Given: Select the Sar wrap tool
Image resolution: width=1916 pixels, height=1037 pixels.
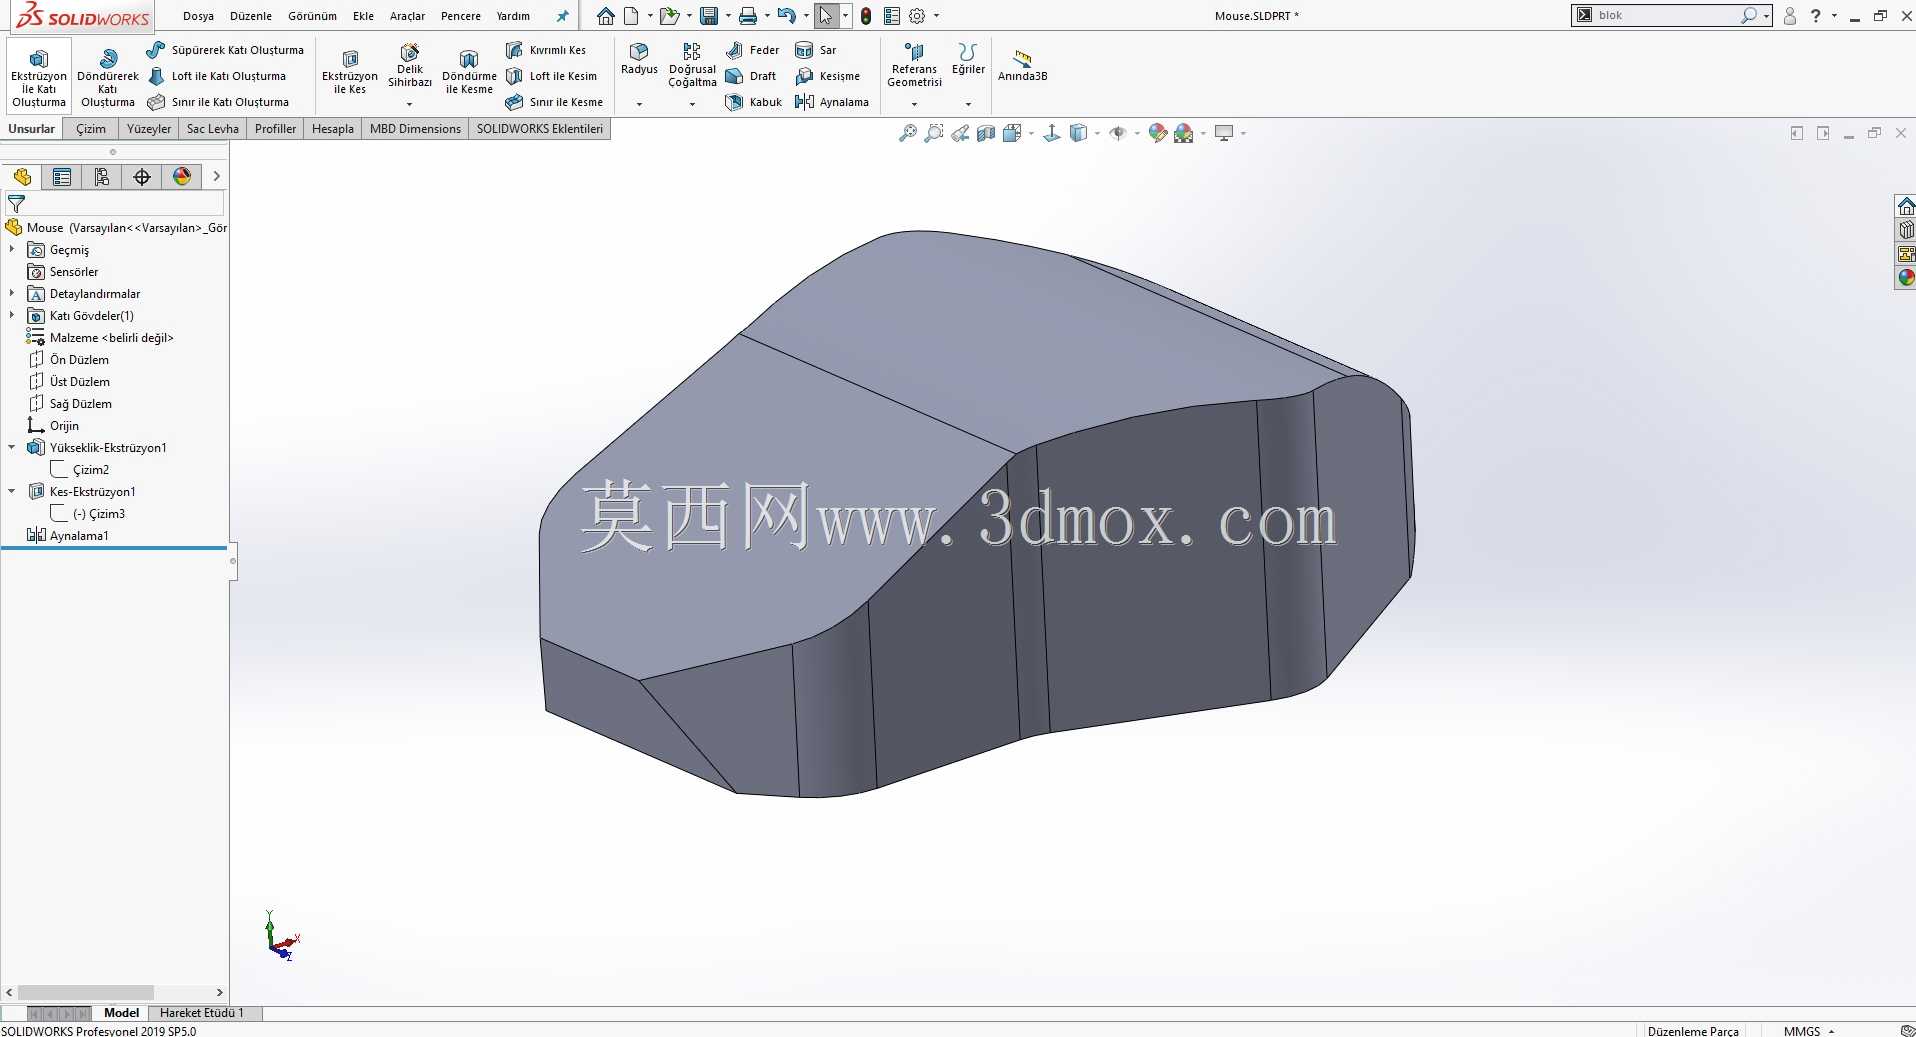Looking at the screenshot, I should [x=816, y=50].
